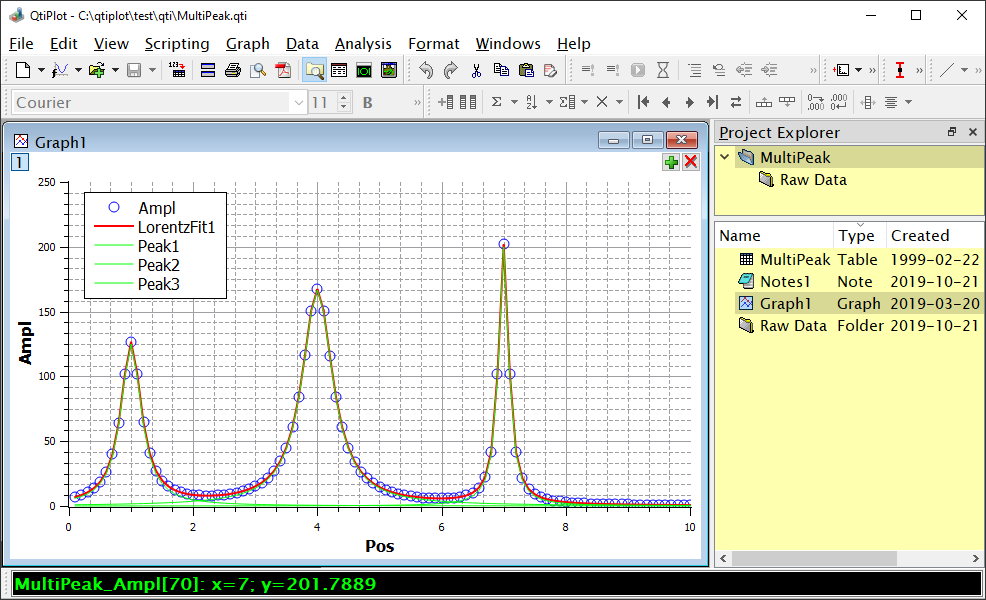Open the Scripting menu
This screenshot has height=600, width=986.
tap(177, 44)
